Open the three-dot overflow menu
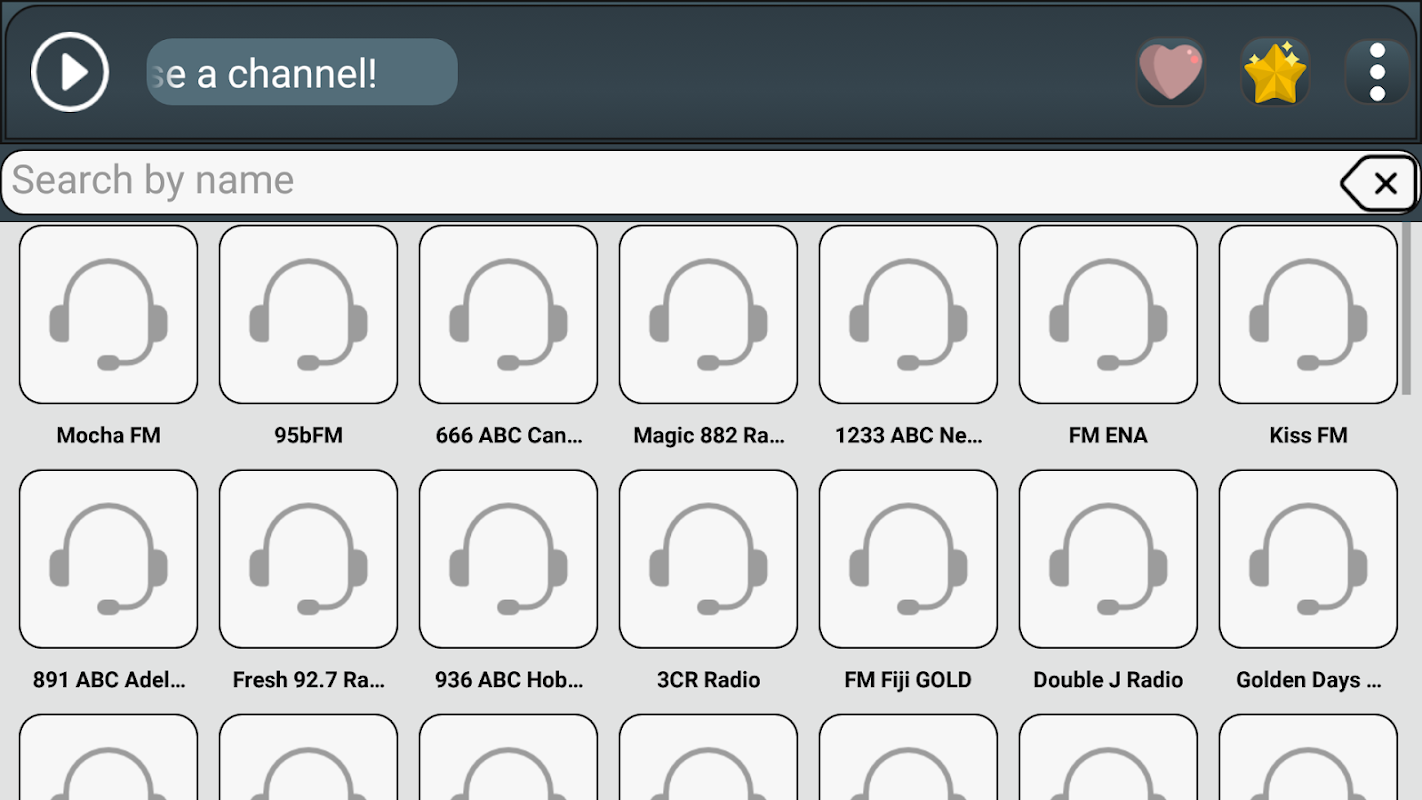Image resolution: width=1422 pixels, height=800 pixels. tap(1377, 72)
